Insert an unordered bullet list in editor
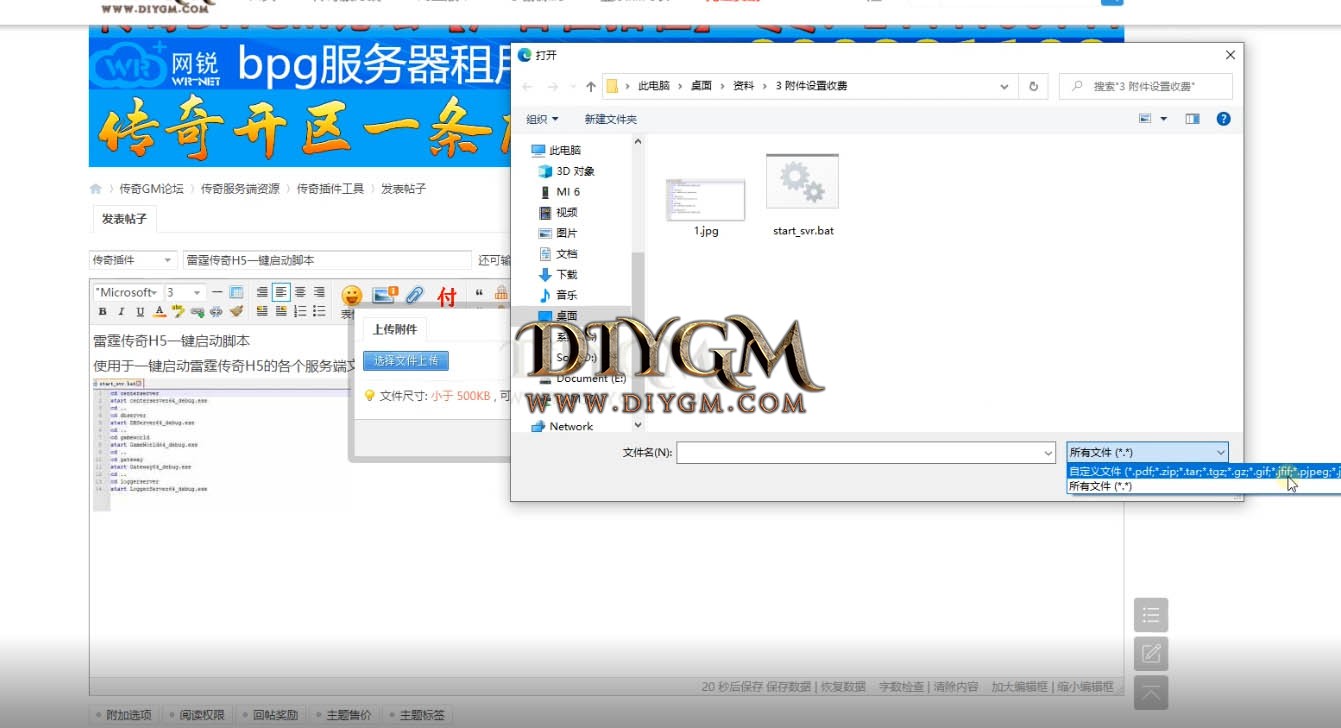 point(319,311)
